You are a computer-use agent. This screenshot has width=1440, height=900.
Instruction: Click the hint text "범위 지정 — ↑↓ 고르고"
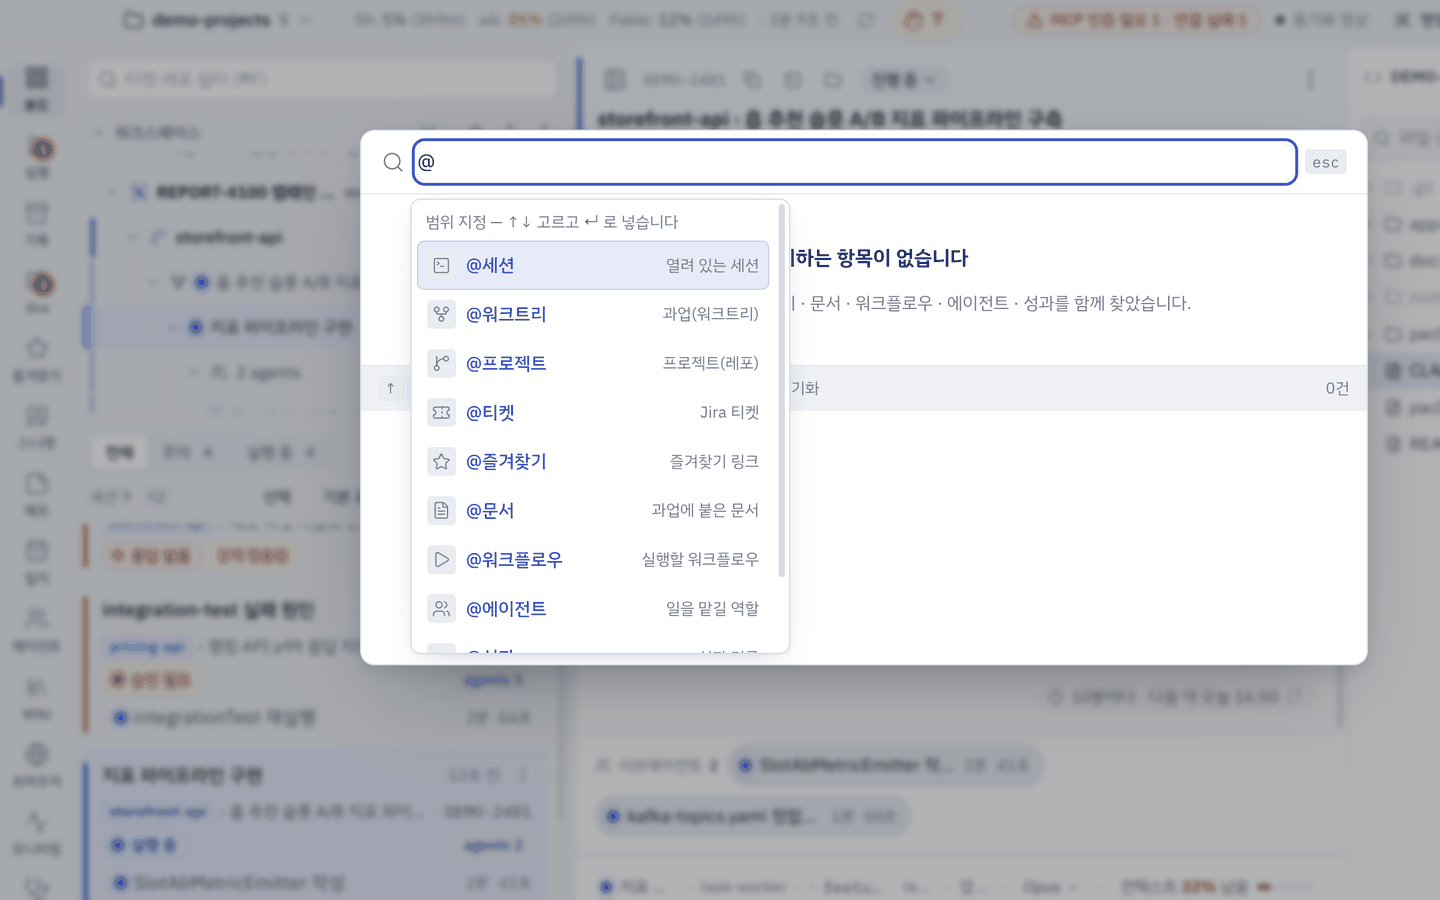pyautogui.click(x=503, y=222)
